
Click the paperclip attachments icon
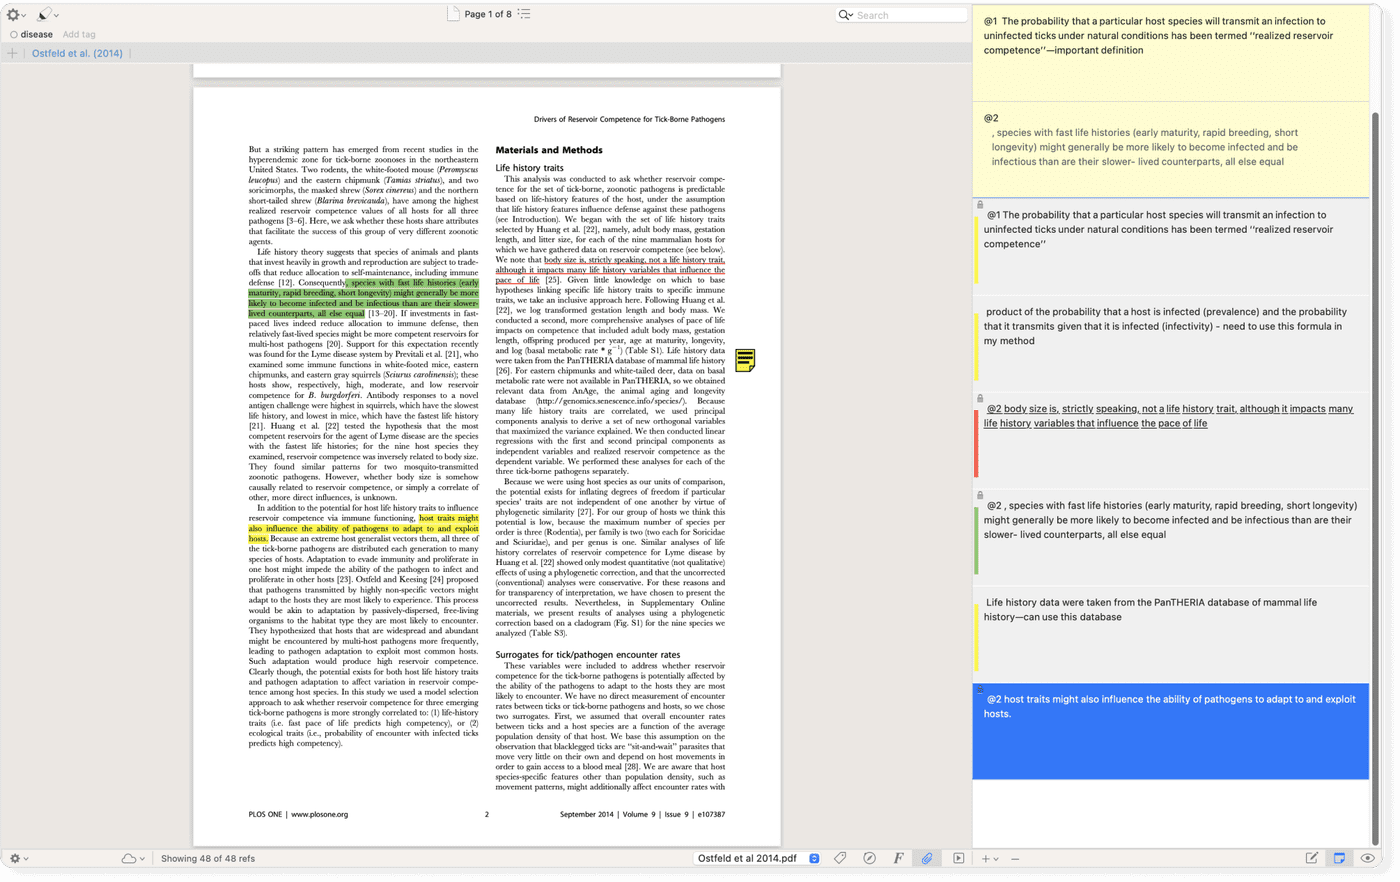pyautogui.click(x=927, y=858)
